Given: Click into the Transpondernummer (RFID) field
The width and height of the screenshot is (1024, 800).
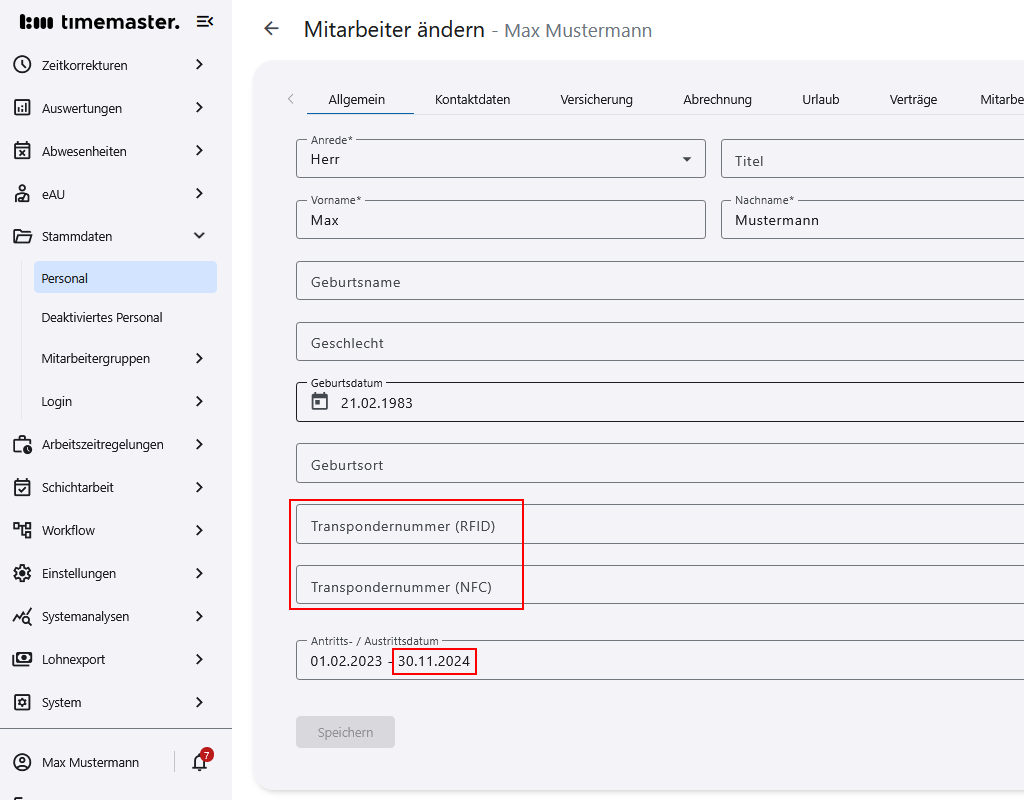Looking at the screenshot, I should click(x=450, y=524).
